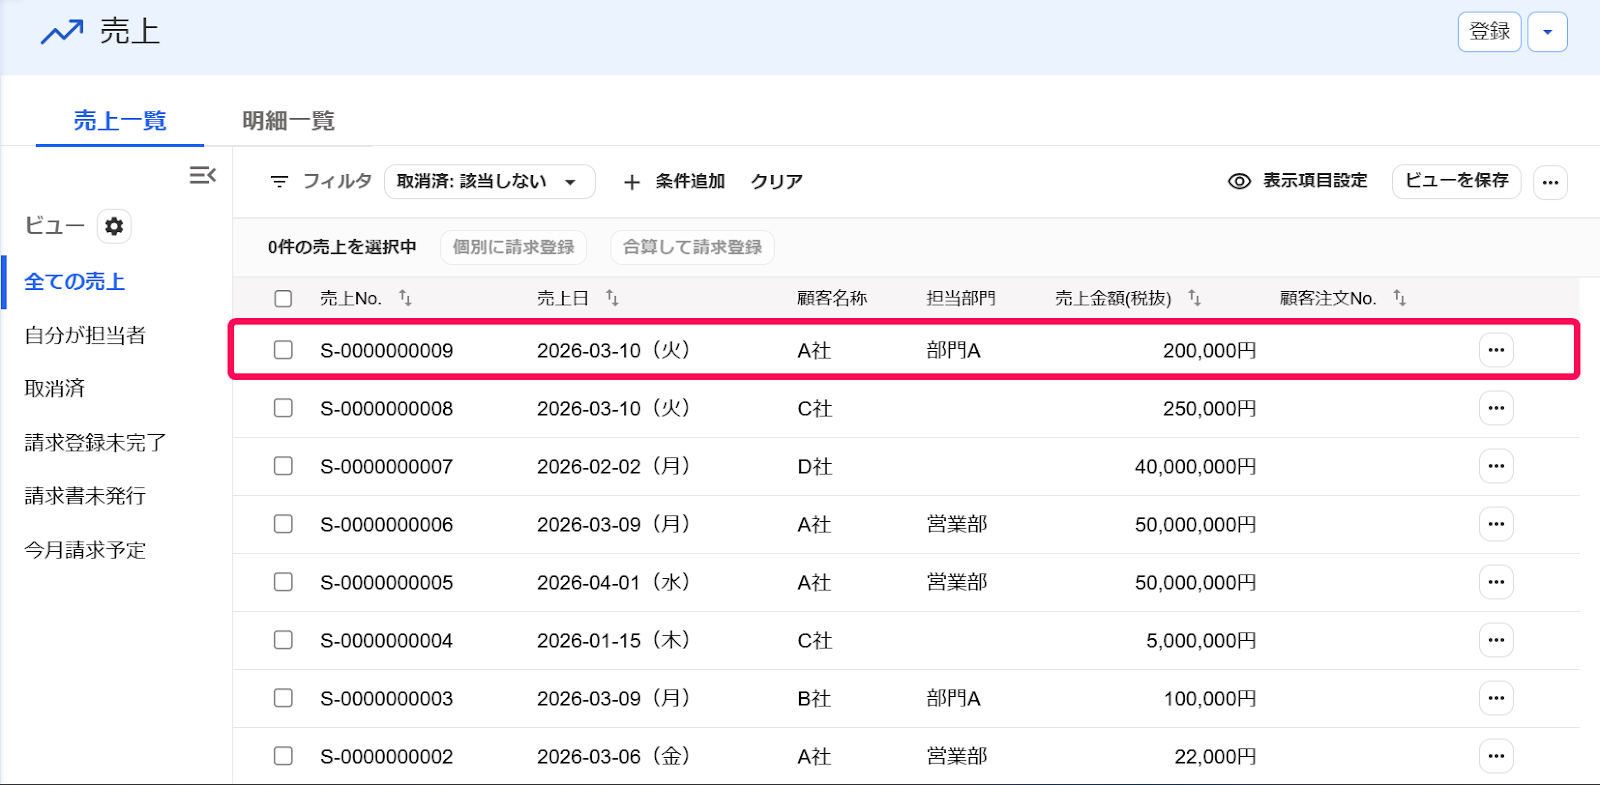This screenshot has width=1600, height=785.
Task: Select the 自分が担当者 view
Action: click(x=85, y=335)
